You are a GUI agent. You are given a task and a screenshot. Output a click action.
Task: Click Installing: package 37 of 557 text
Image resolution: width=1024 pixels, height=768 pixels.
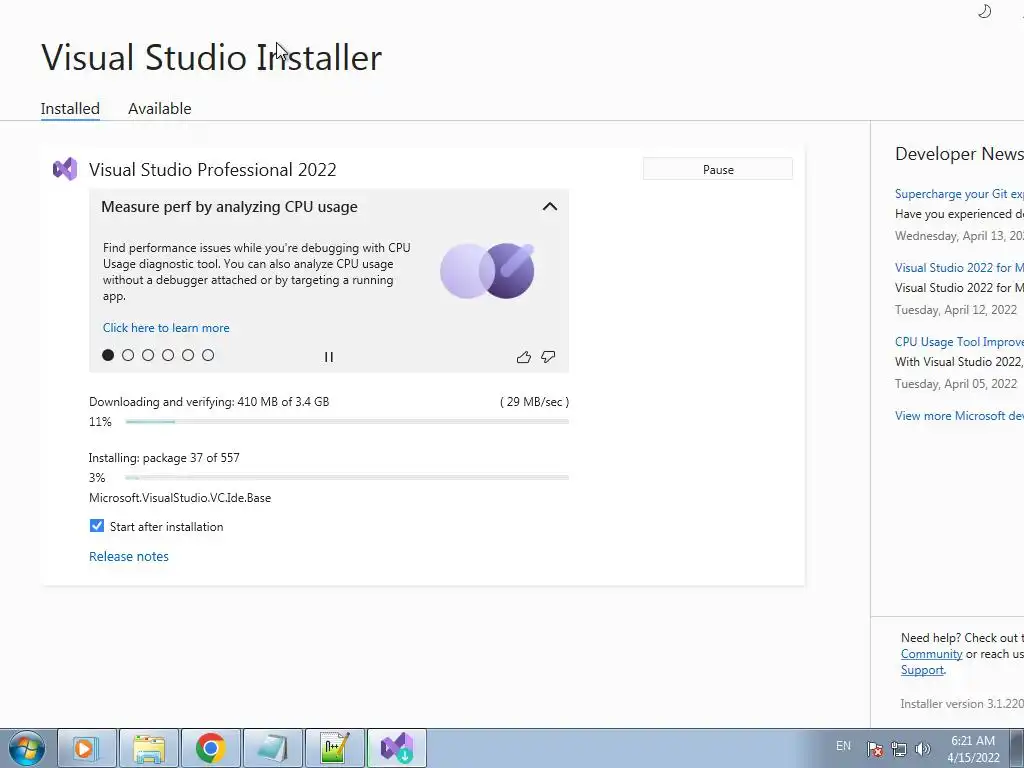click(x=164, y=458)
